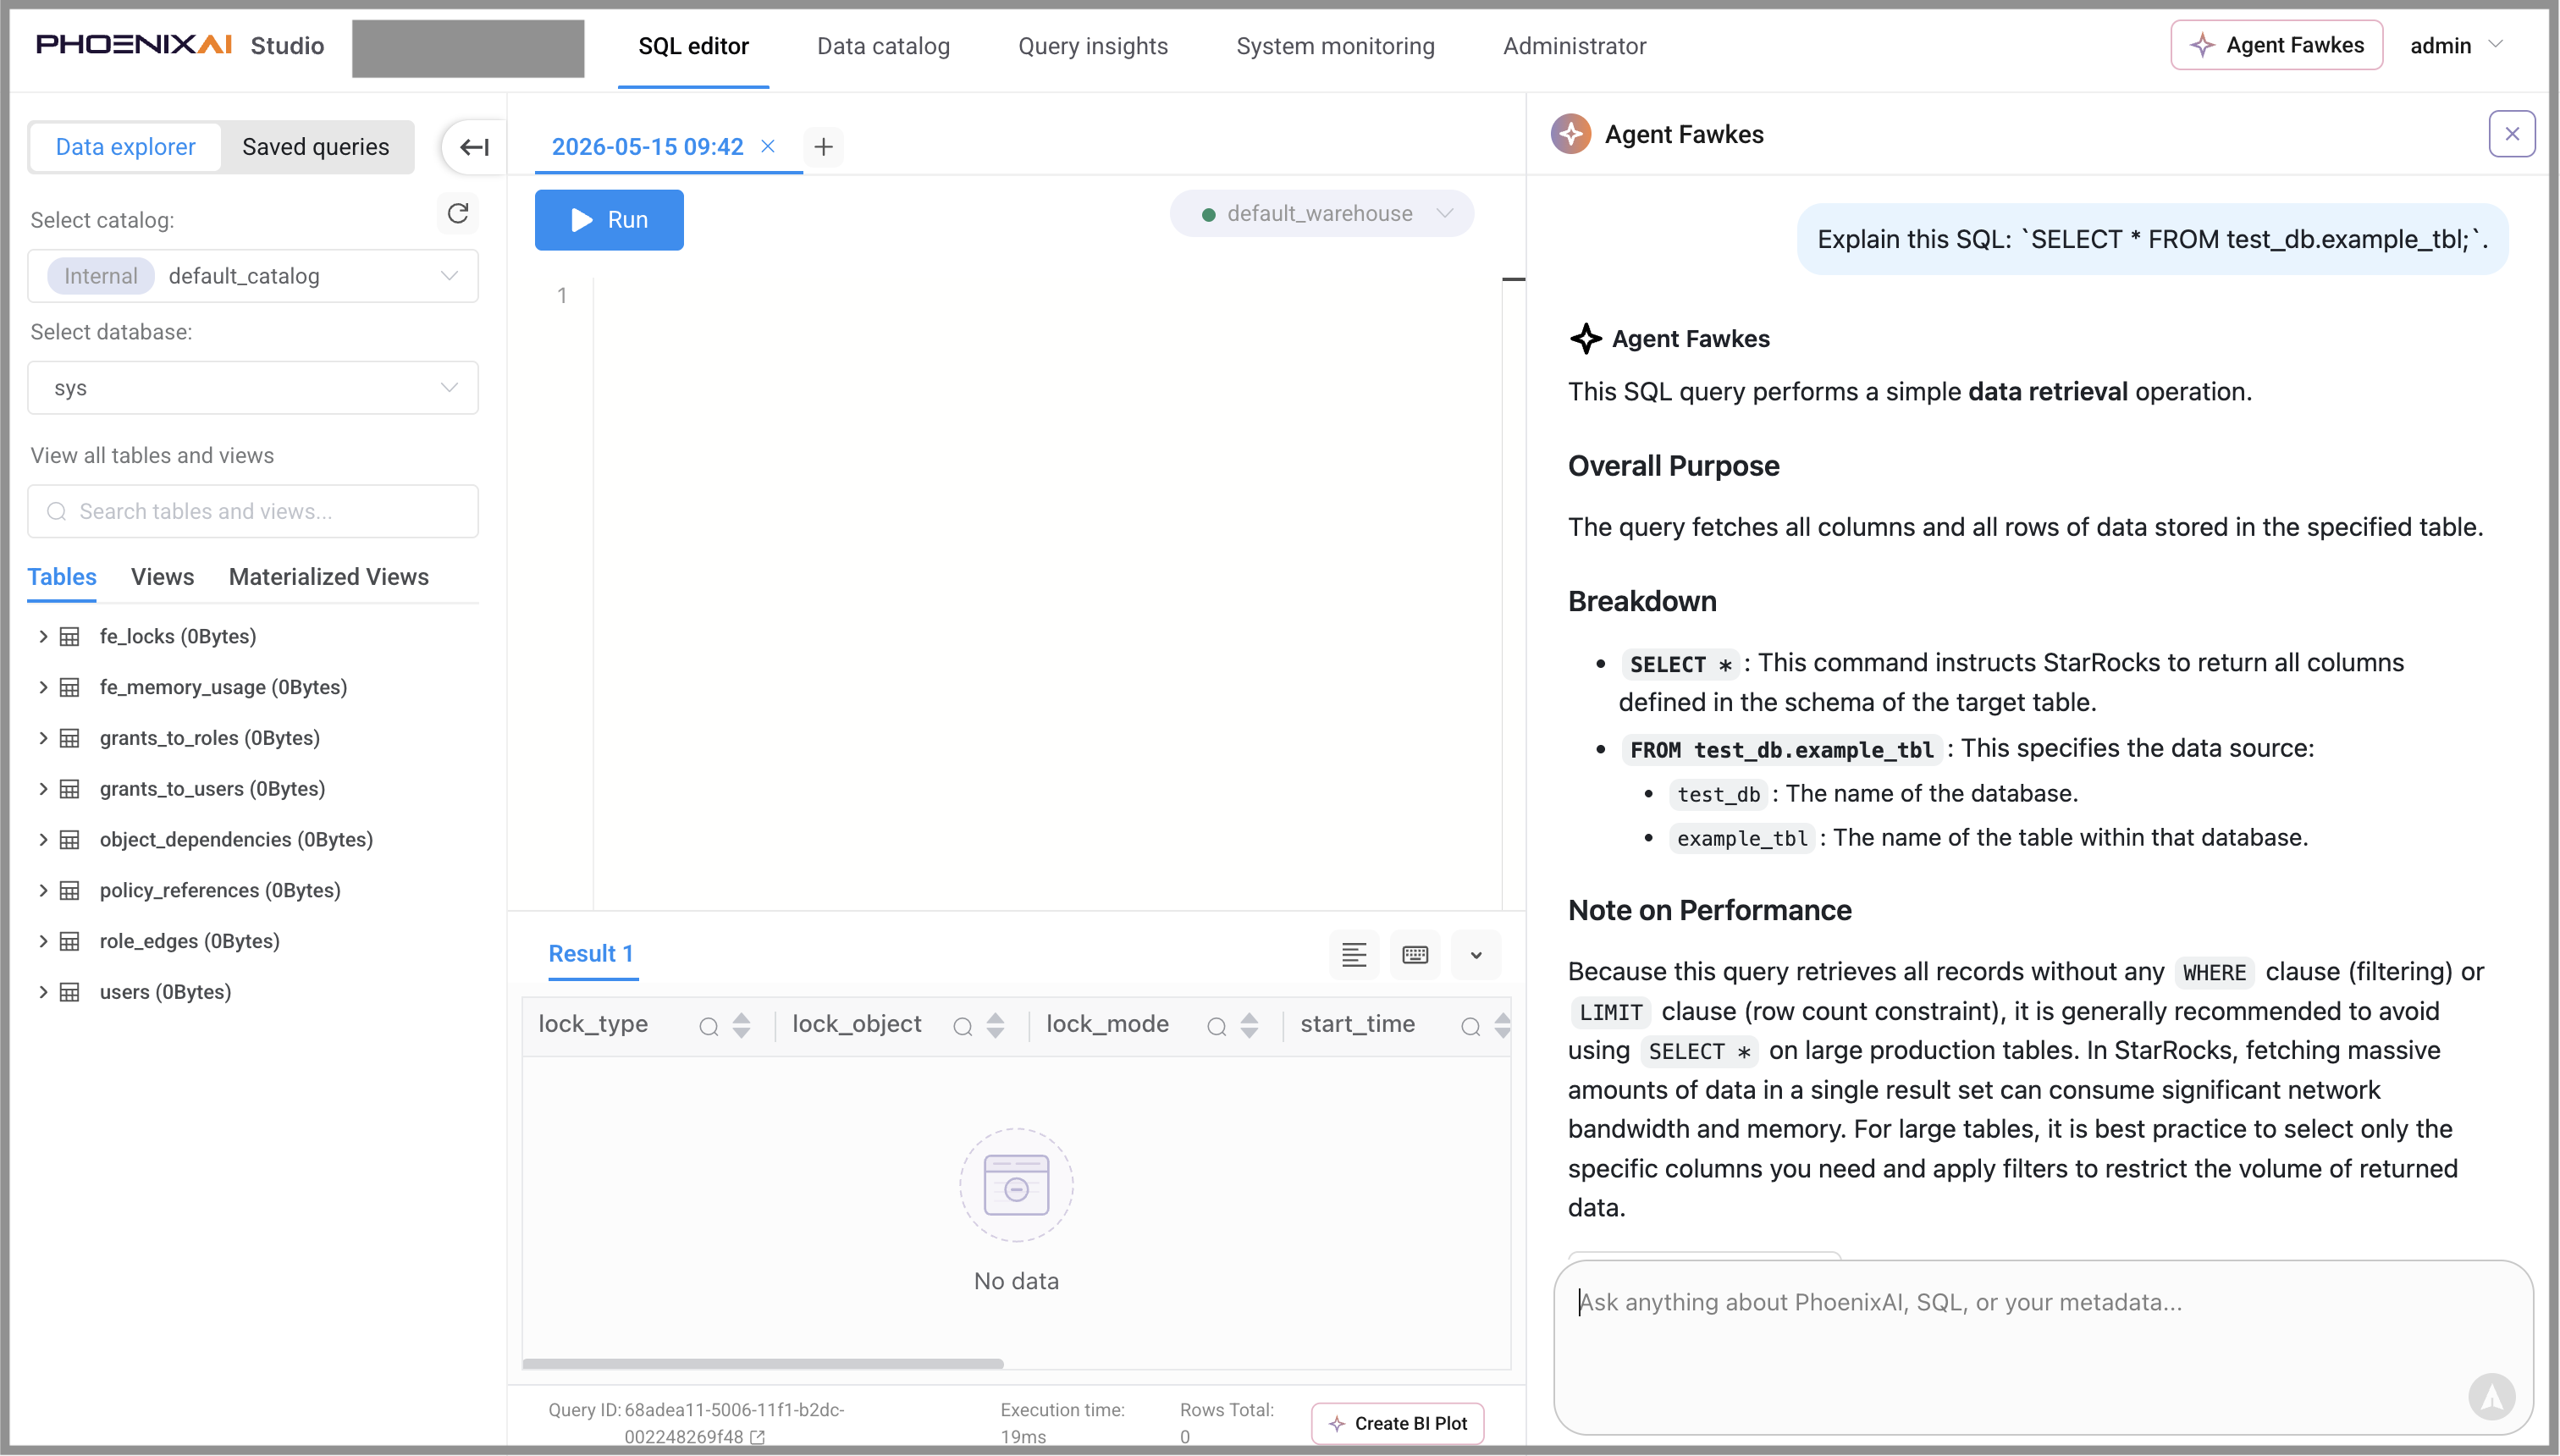Expand the policy_references table
Viewport: 2560px width, 1456px height.
coord(43,891)
